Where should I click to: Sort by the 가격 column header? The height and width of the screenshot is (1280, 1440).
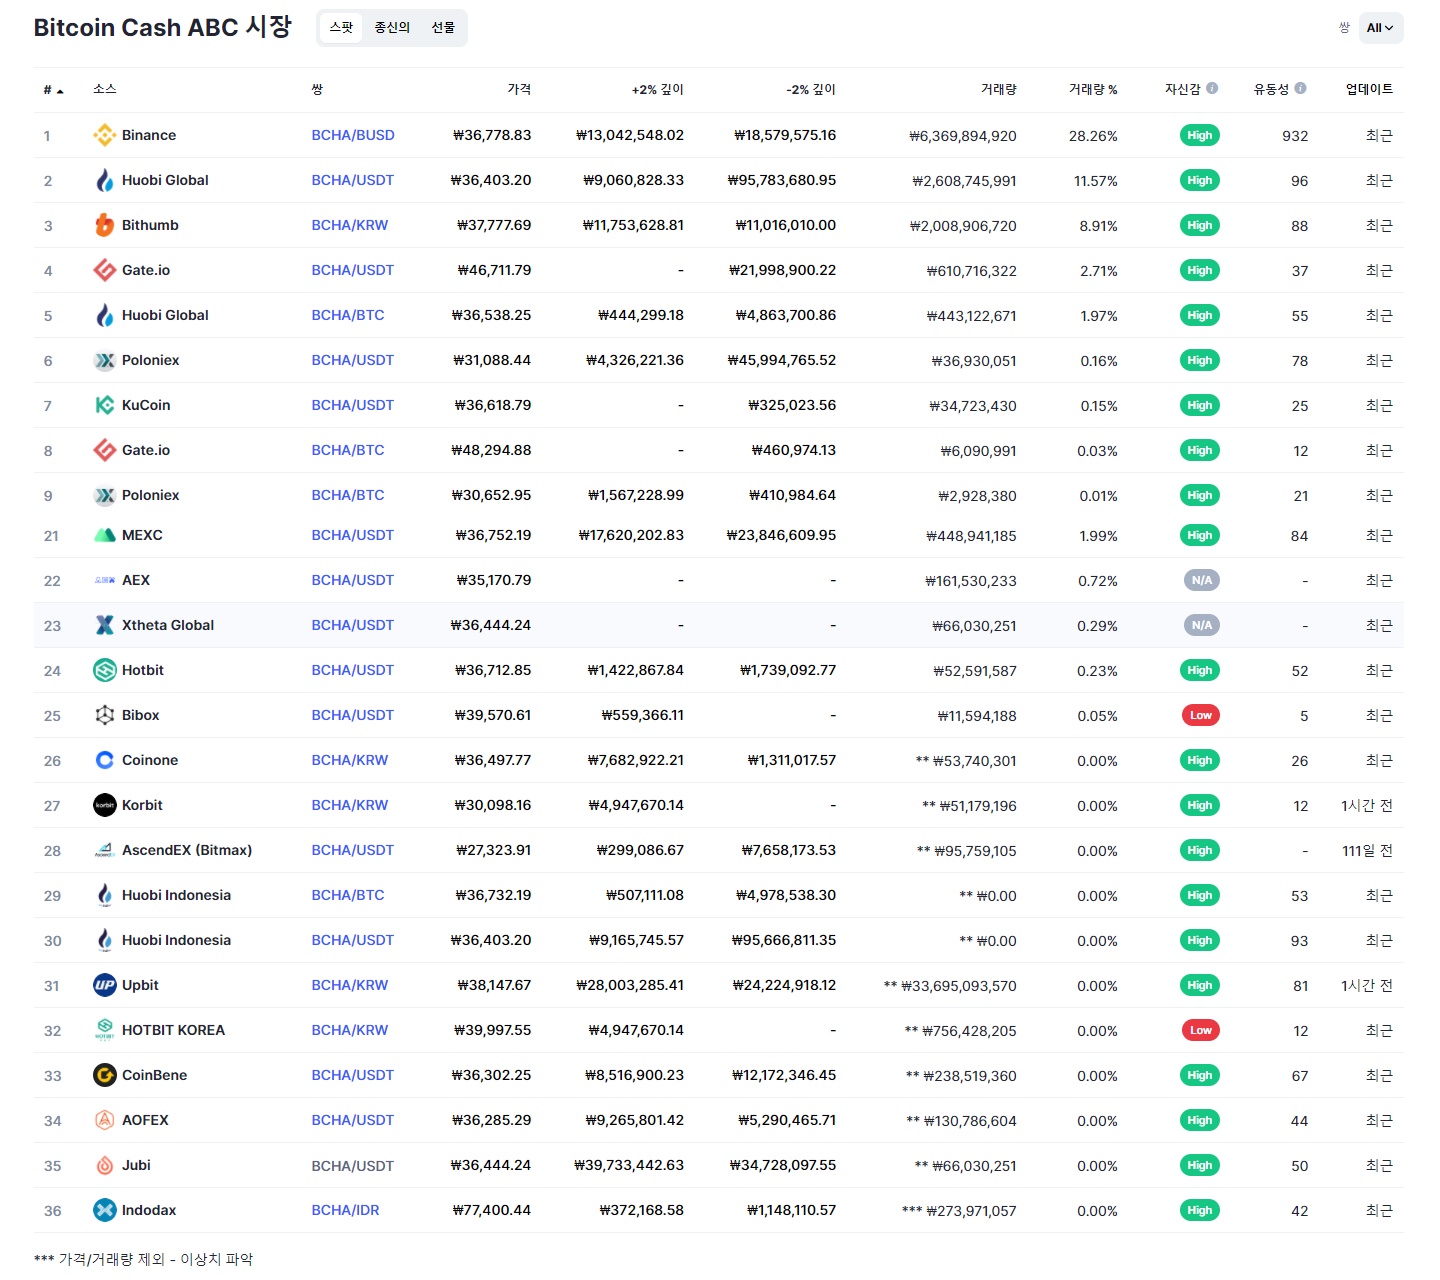(x=519, y=89)
